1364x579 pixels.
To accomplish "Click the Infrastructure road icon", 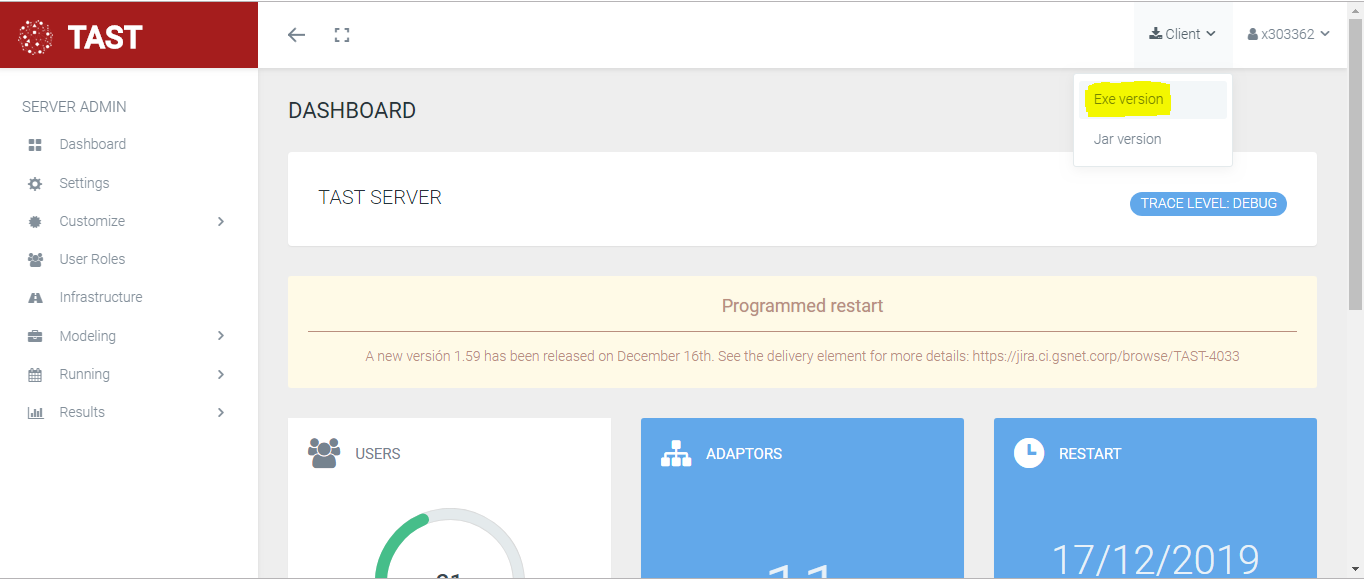I will point(35,298).
